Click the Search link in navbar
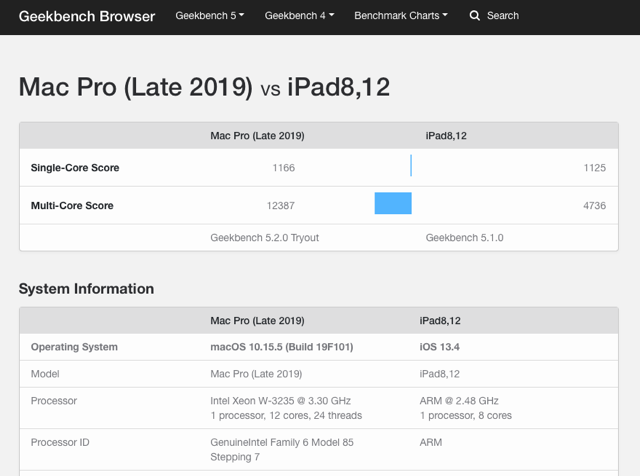 [502, 16]
